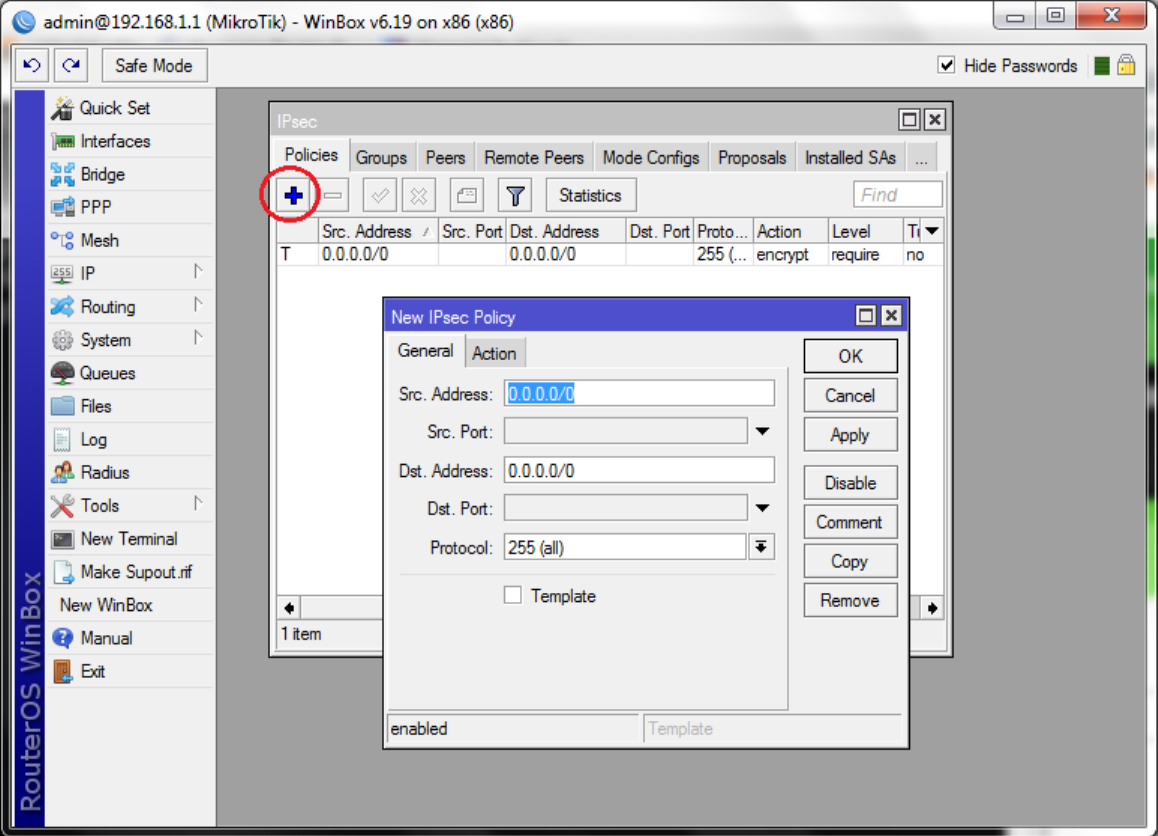Open the Mode Configs tab
This screenshot has height=836, width=1158.
coord(651,158)
